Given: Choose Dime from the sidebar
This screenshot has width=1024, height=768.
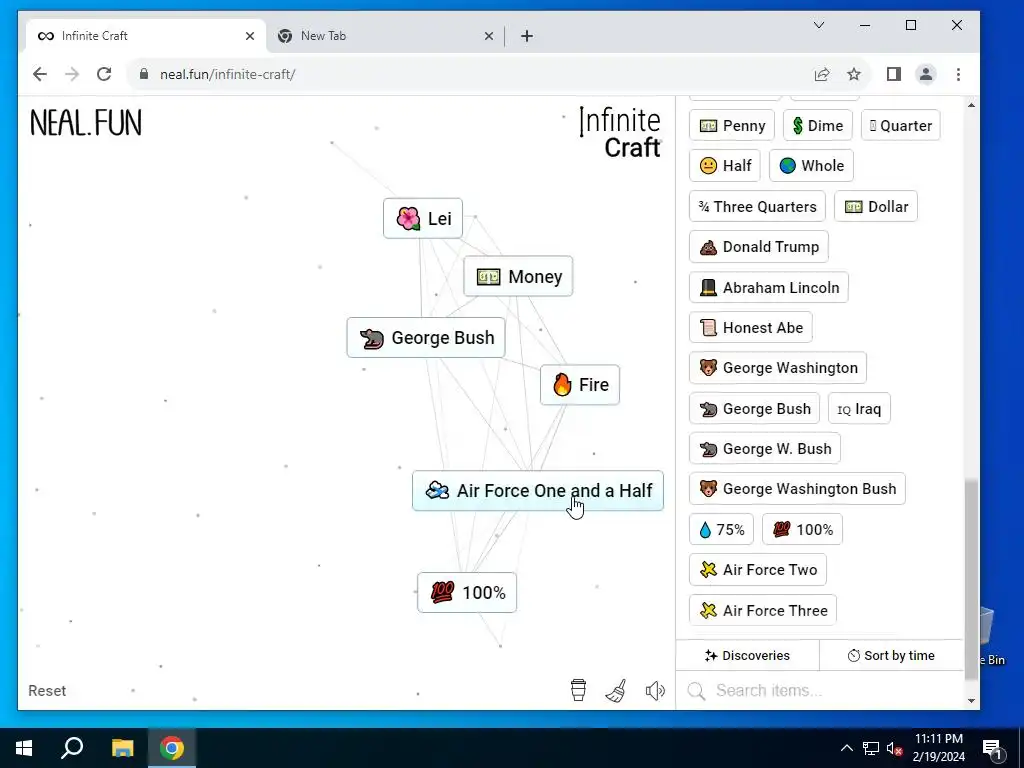Looking at the screenshot, I should tap(818, 125).
